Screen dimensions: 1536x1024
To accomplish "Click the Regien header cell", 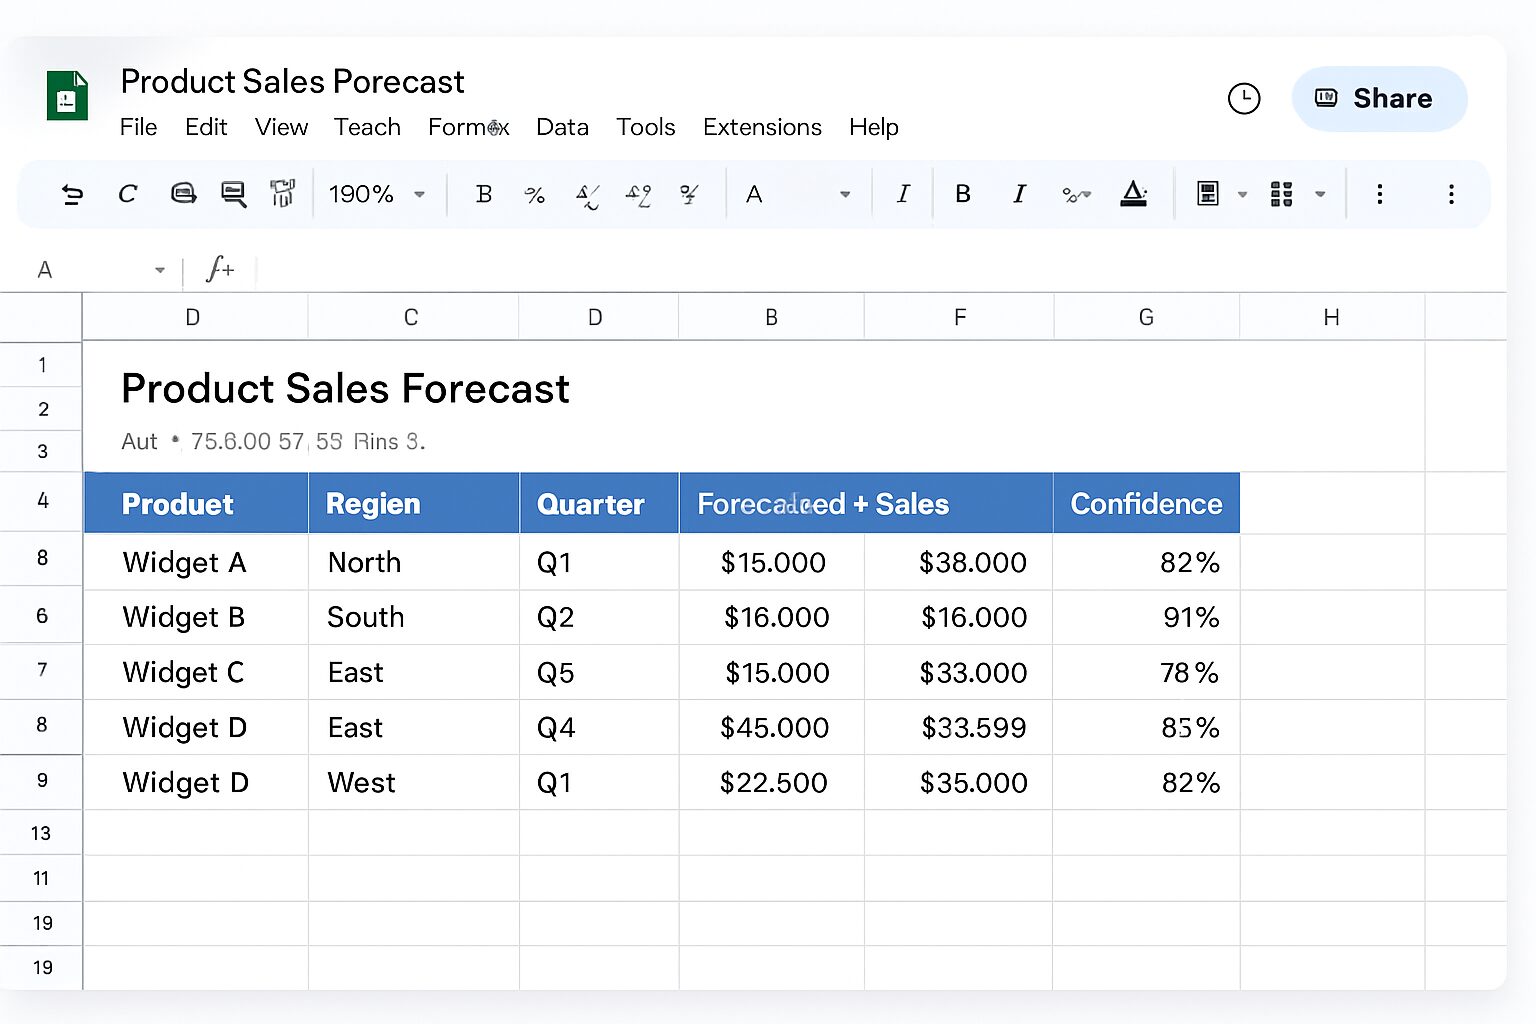I will click(x=414, y=503).
